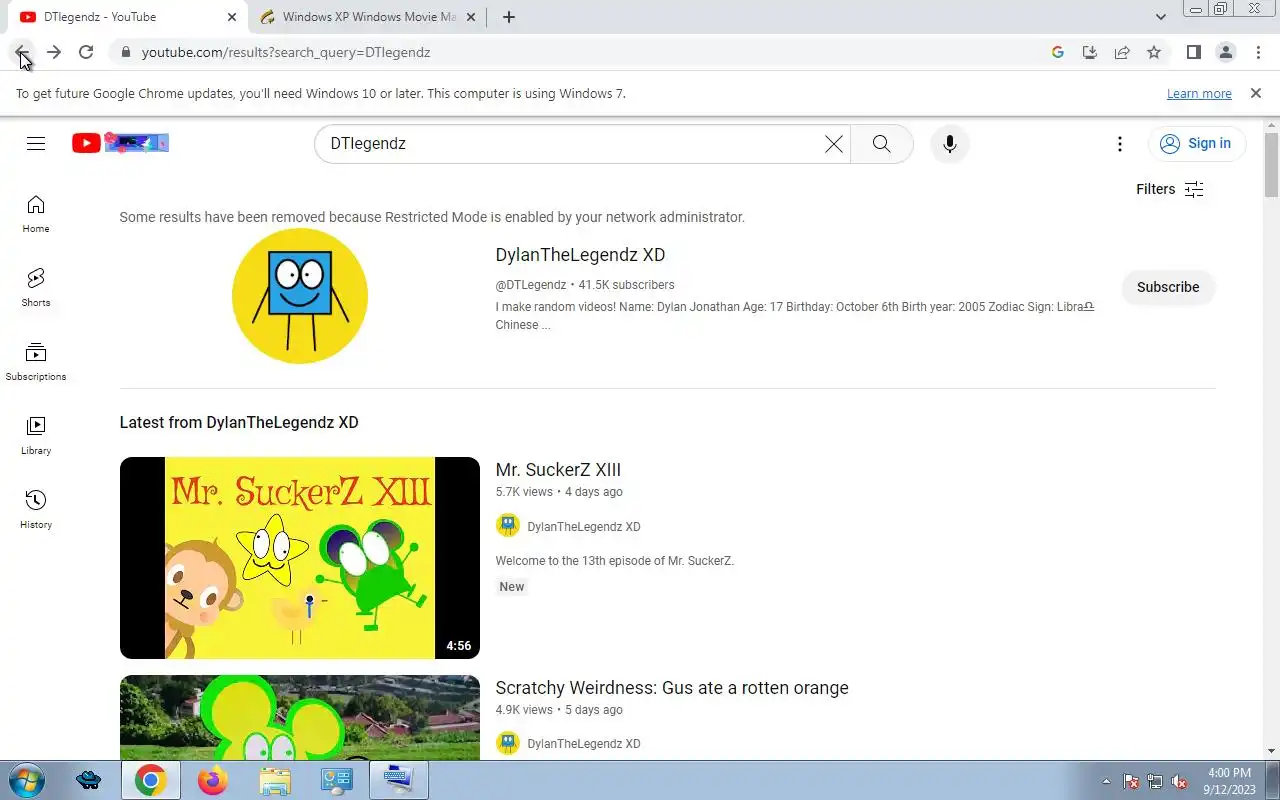Image resolution: width=1280 pixels, height=800 pixels.
Task: Share this page from address bar
Action: [1122, 52]
